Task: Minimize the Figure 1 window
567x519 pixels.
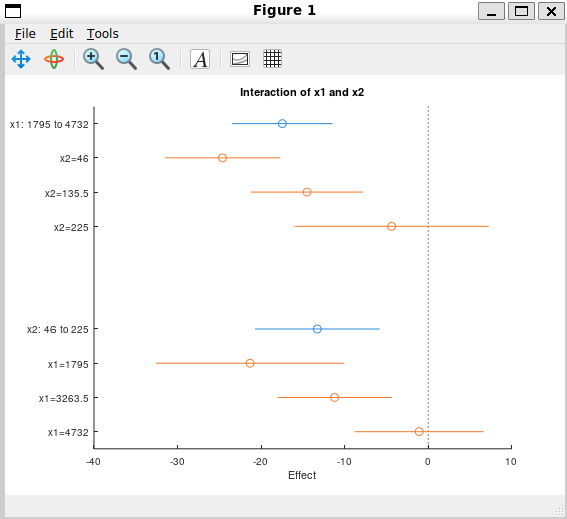Action: [491, 11]
